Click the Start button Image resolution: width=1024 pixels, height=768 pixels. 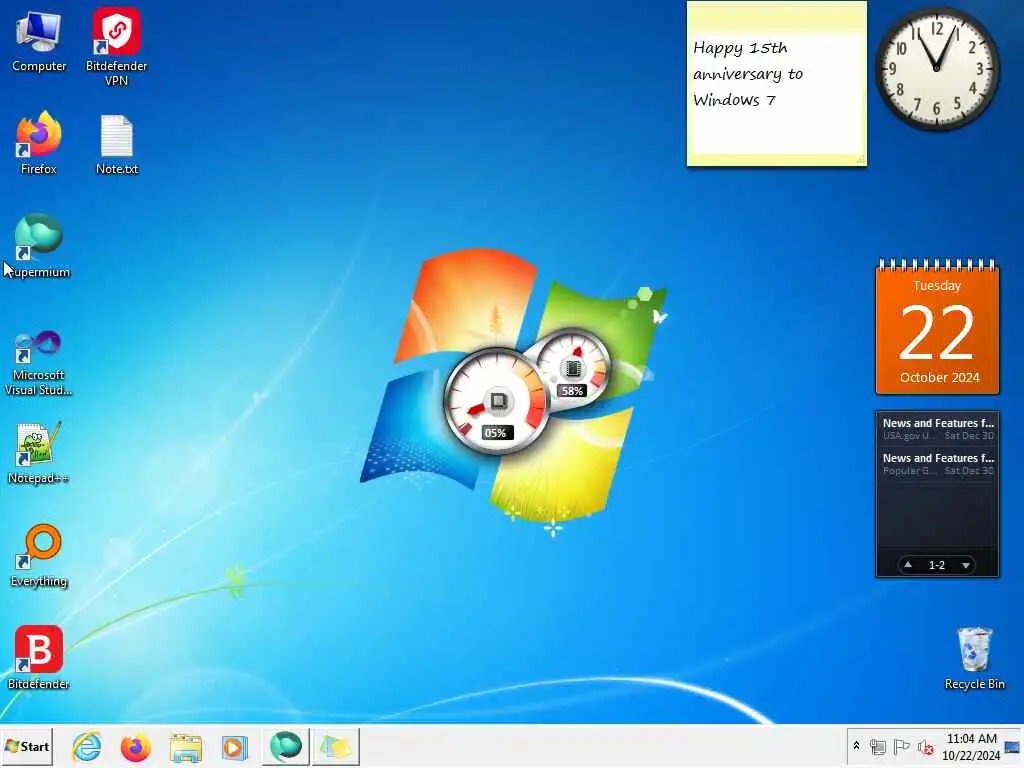[27, 746]
